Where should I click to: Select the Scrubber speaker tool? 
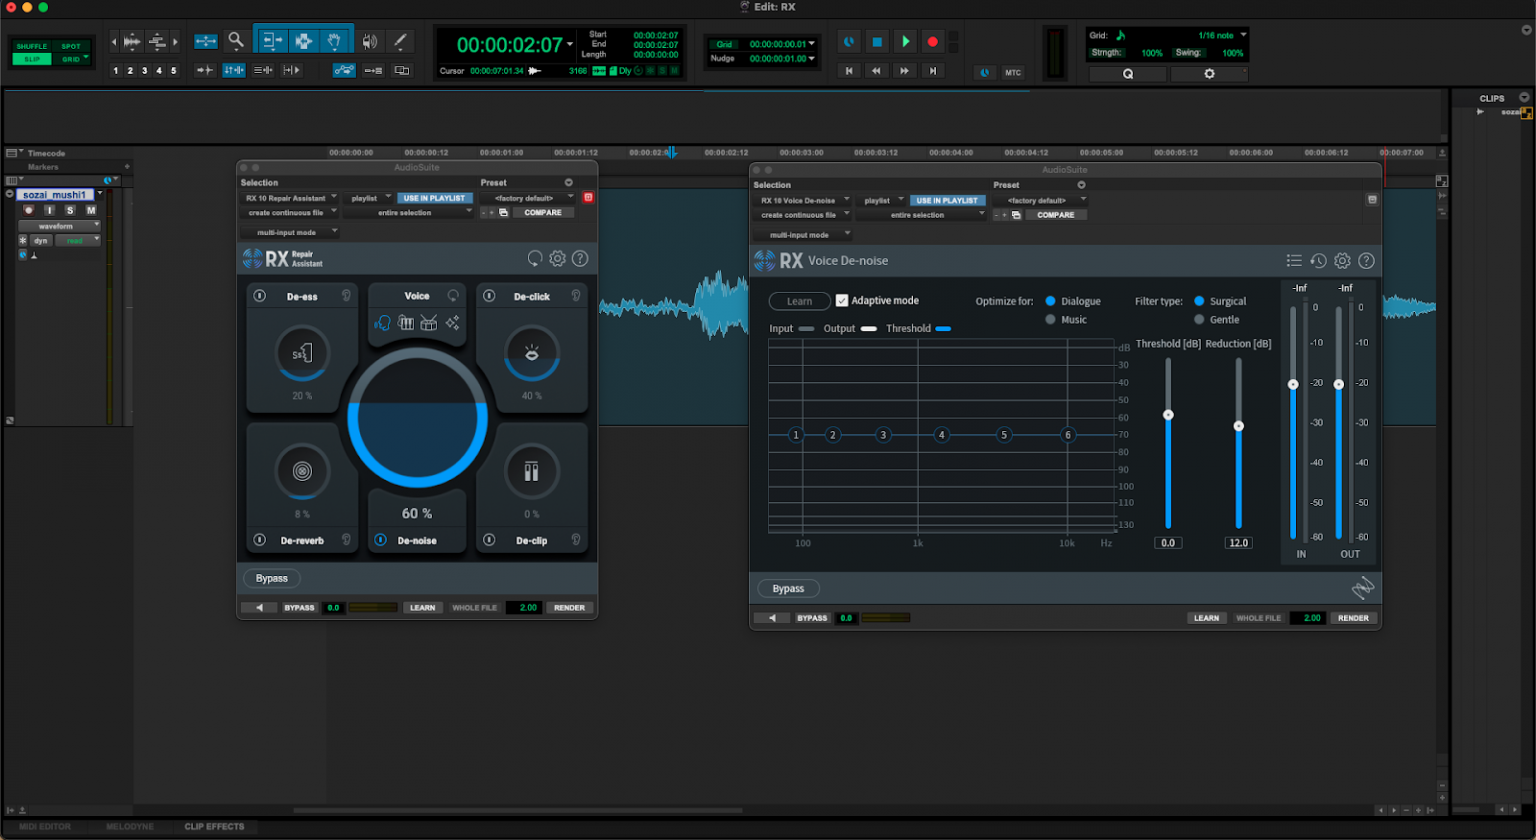click(369, 41)
